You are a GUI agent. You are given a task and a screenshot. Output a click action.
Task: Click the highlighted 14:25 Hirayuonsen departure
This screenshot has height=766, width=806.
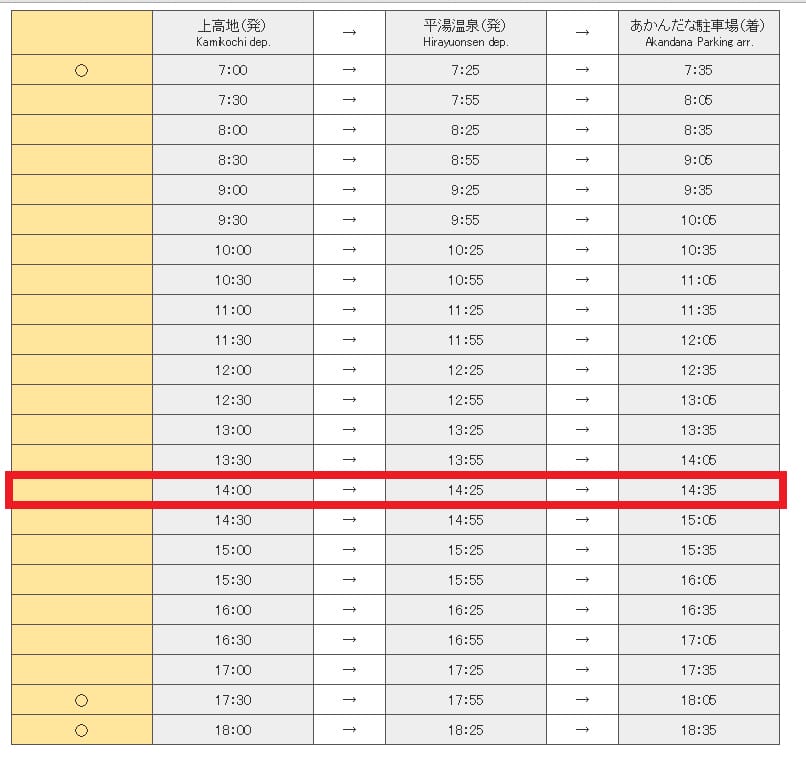click(466, 490)
